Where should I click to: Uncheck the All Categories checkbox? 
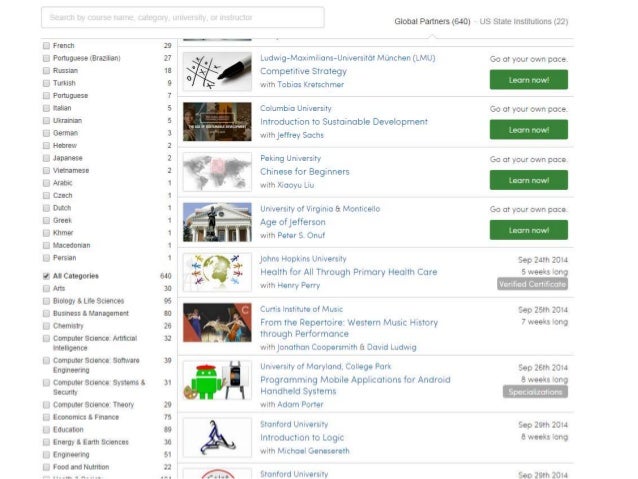tap(46, 276)
